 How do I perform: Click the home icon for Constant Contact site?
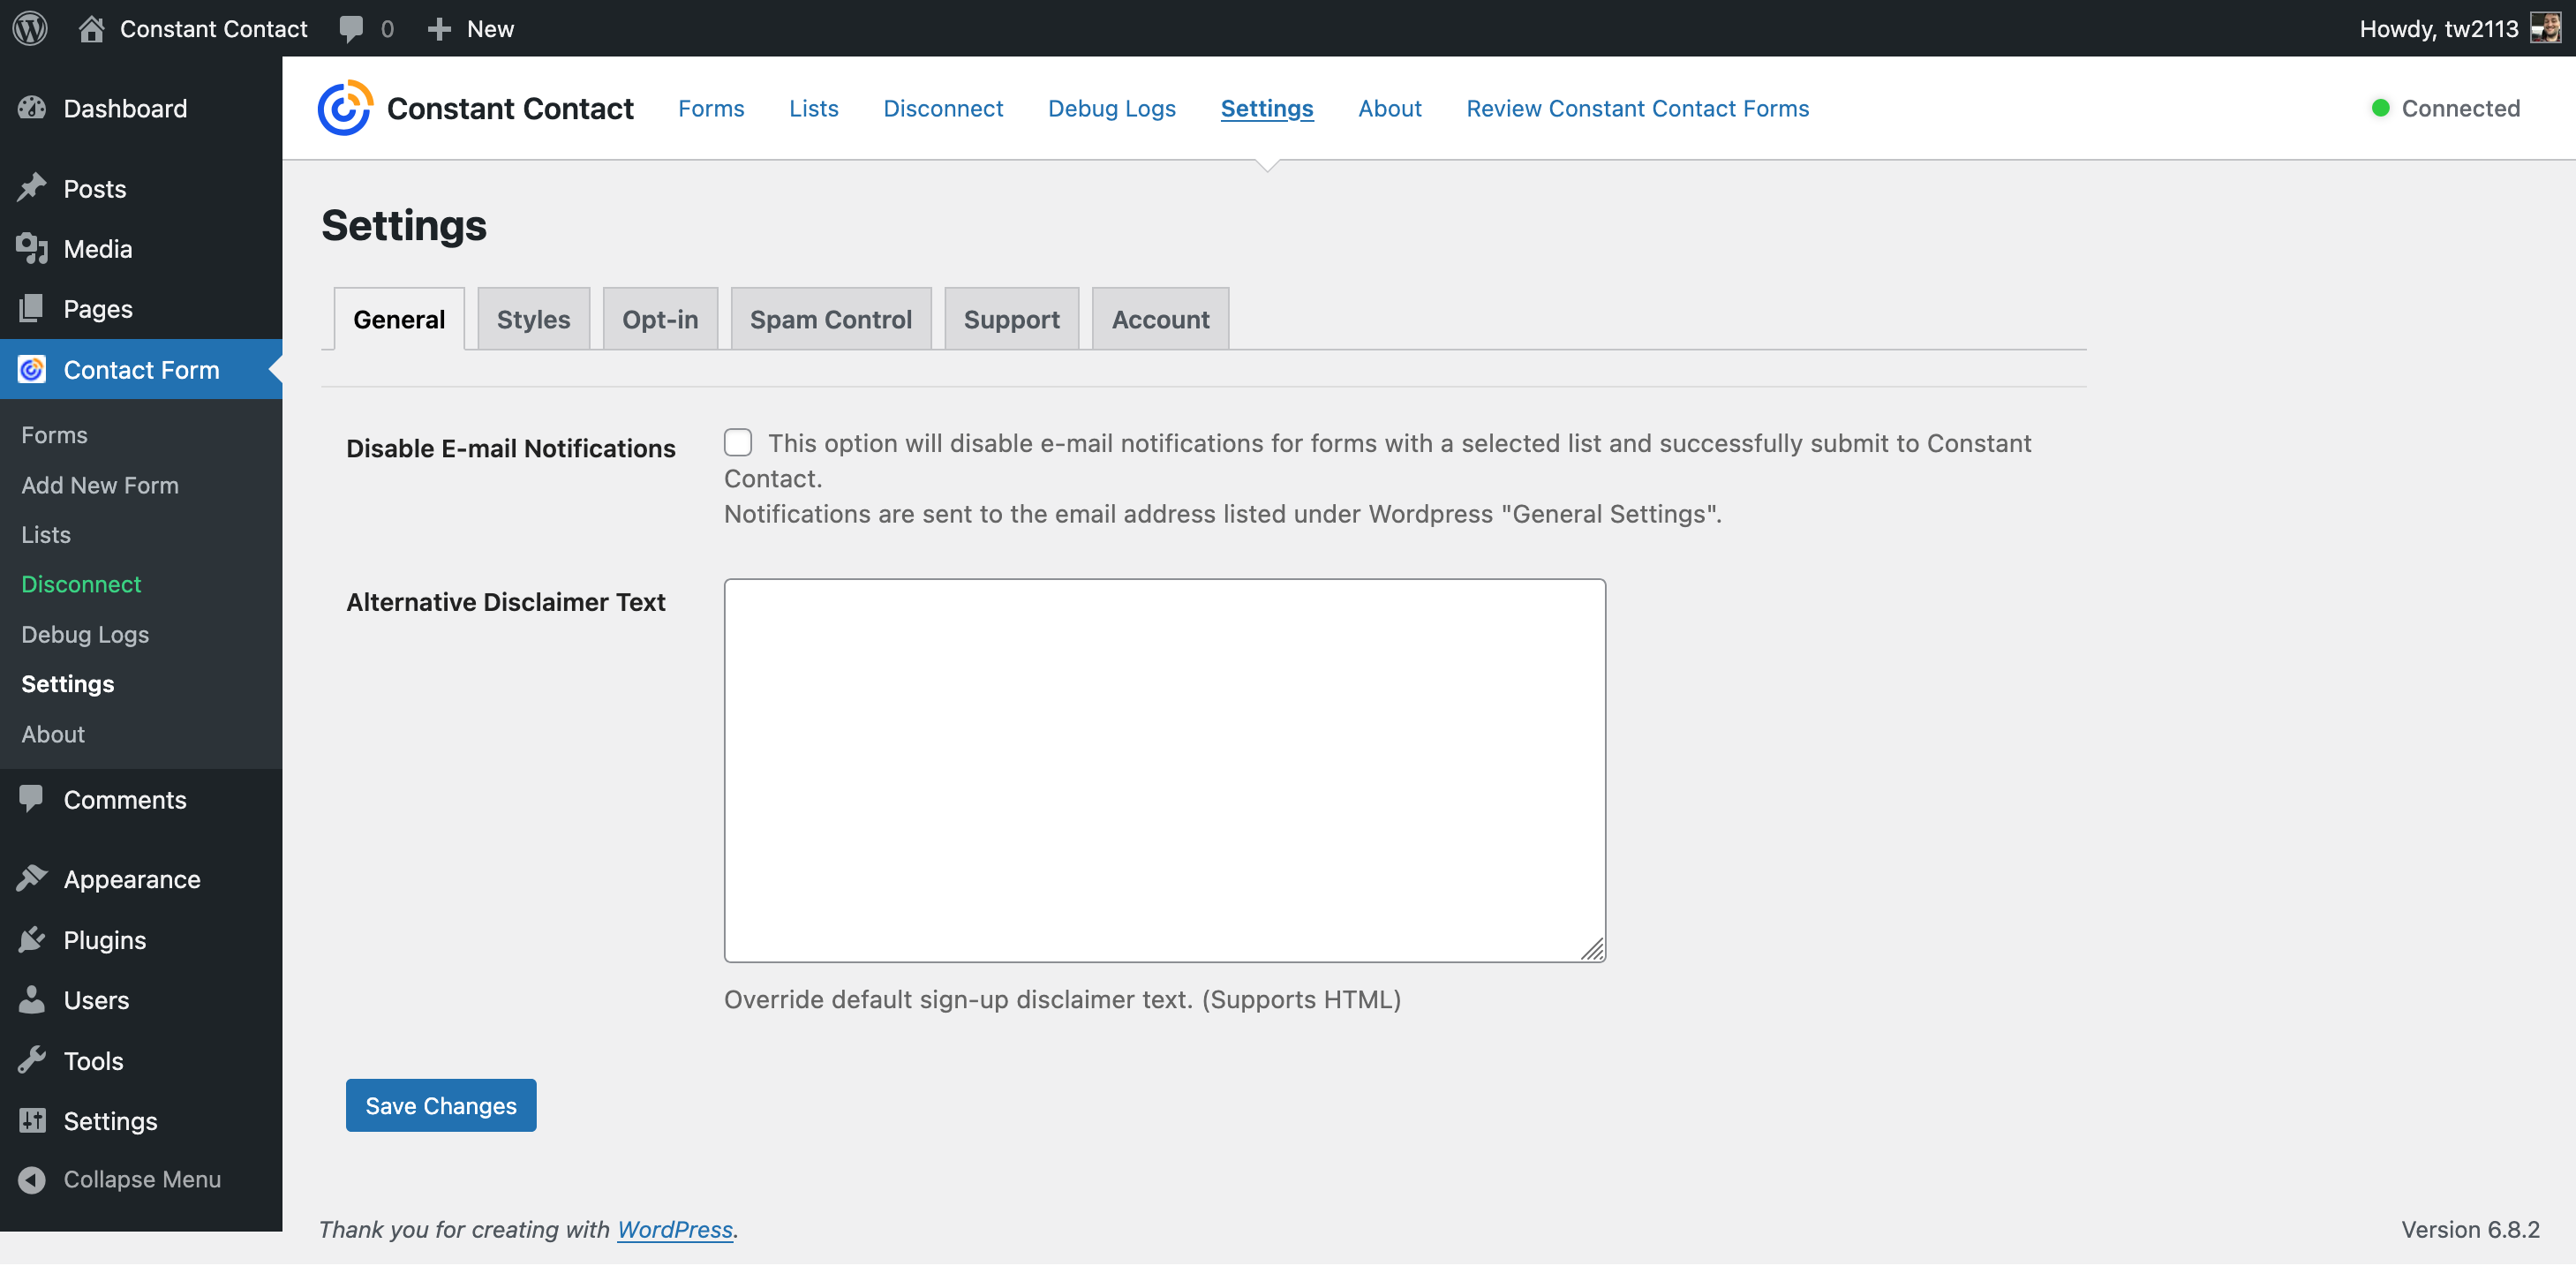[91, 28]
